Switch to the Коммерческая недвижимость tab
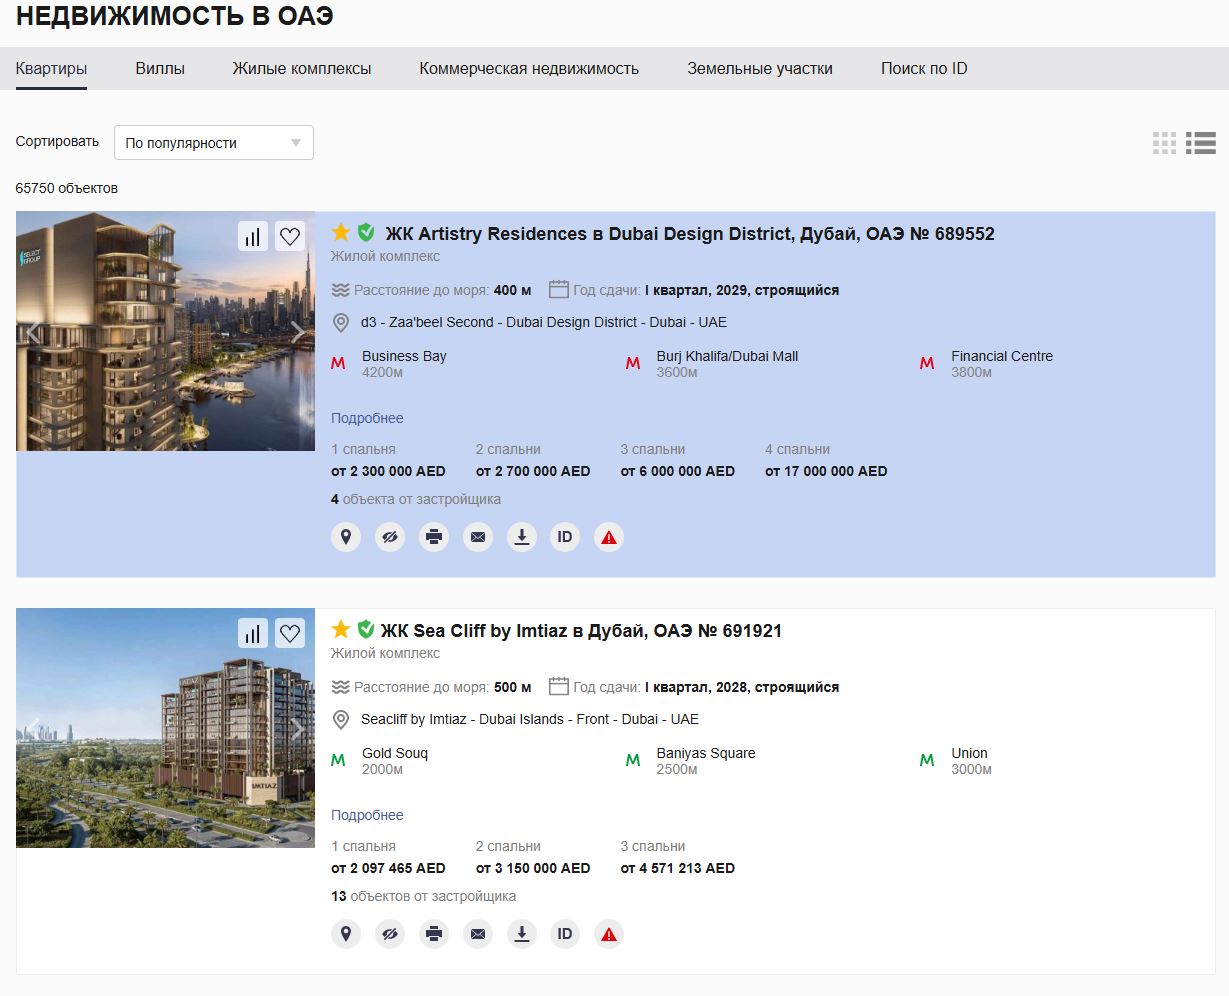Viewport: 1229px width, 996px height. (529, 68)
